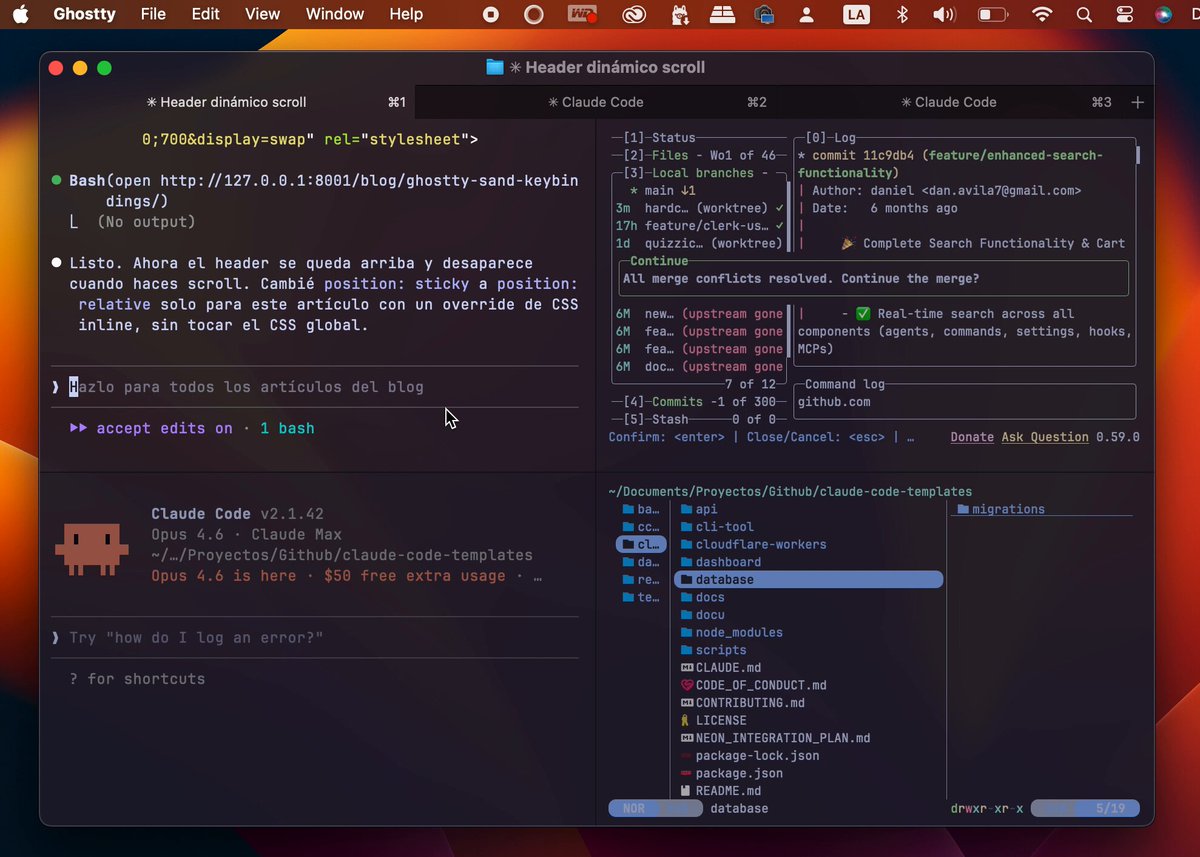The image size is (1200, 857).
Task: Open the File menu
Action: pyautogui.click(x=153, y=14)
